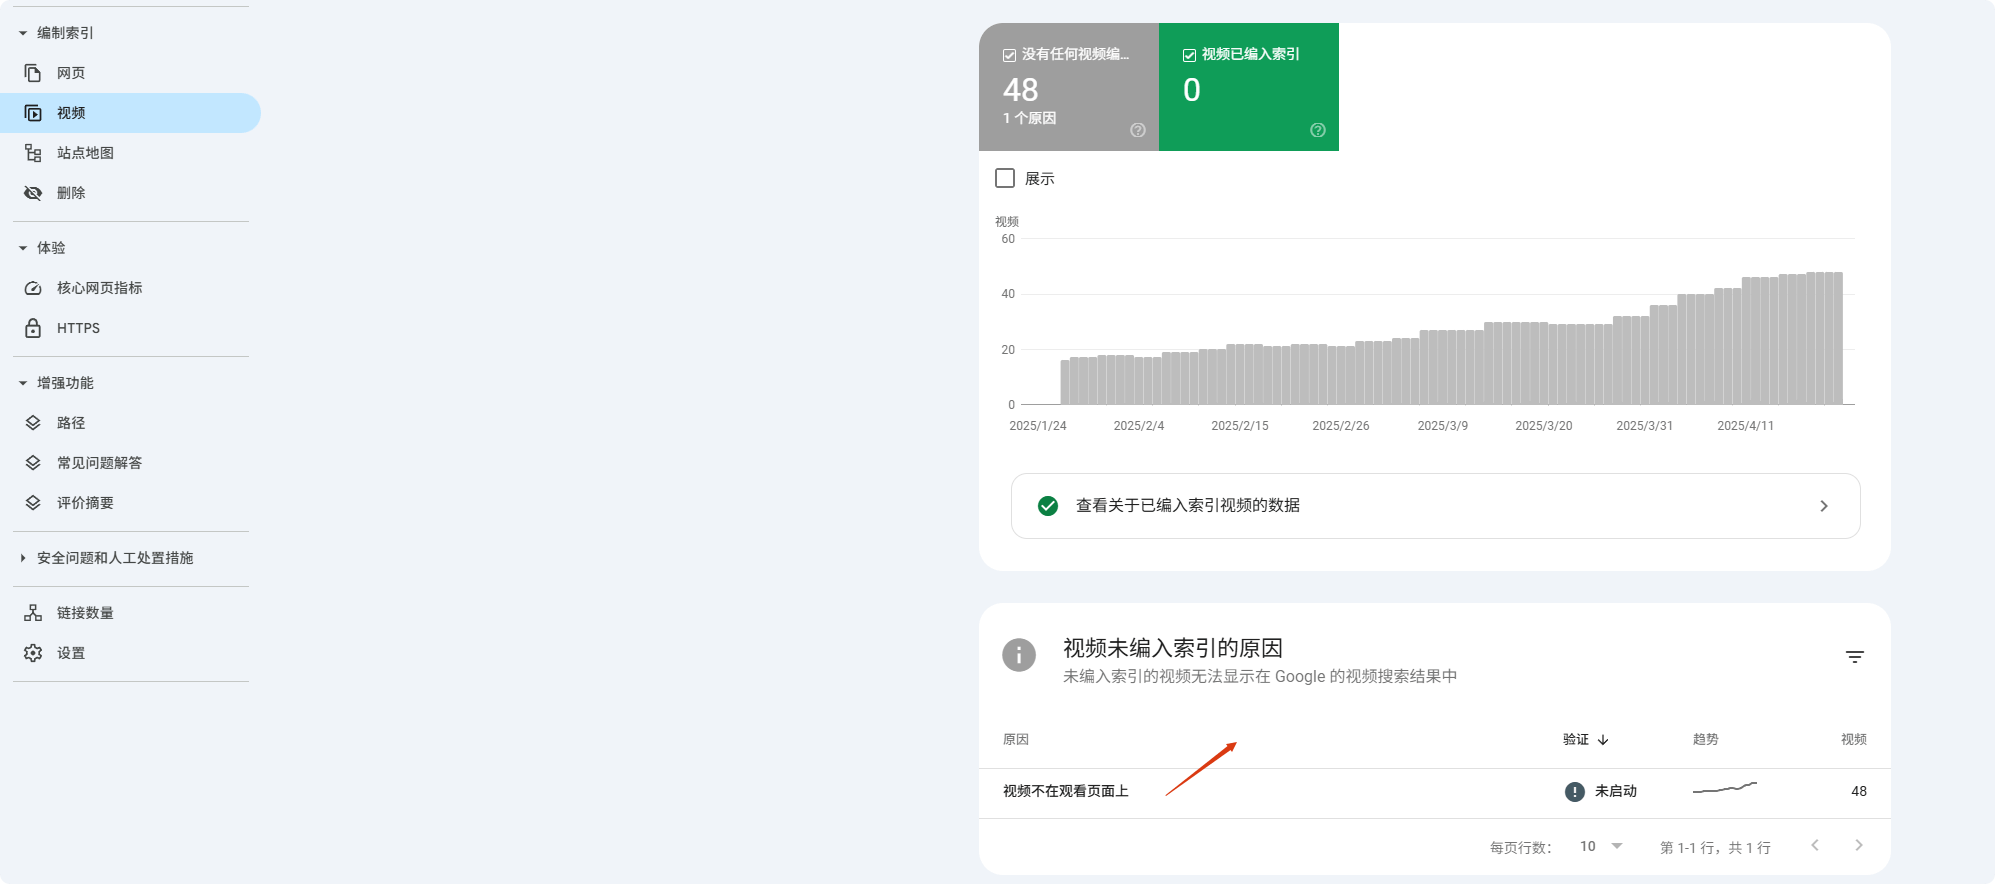This screenshot has height=884, width=1995.
Task: Click the 设置 gear icon
Action: click(x=33, y=653)
